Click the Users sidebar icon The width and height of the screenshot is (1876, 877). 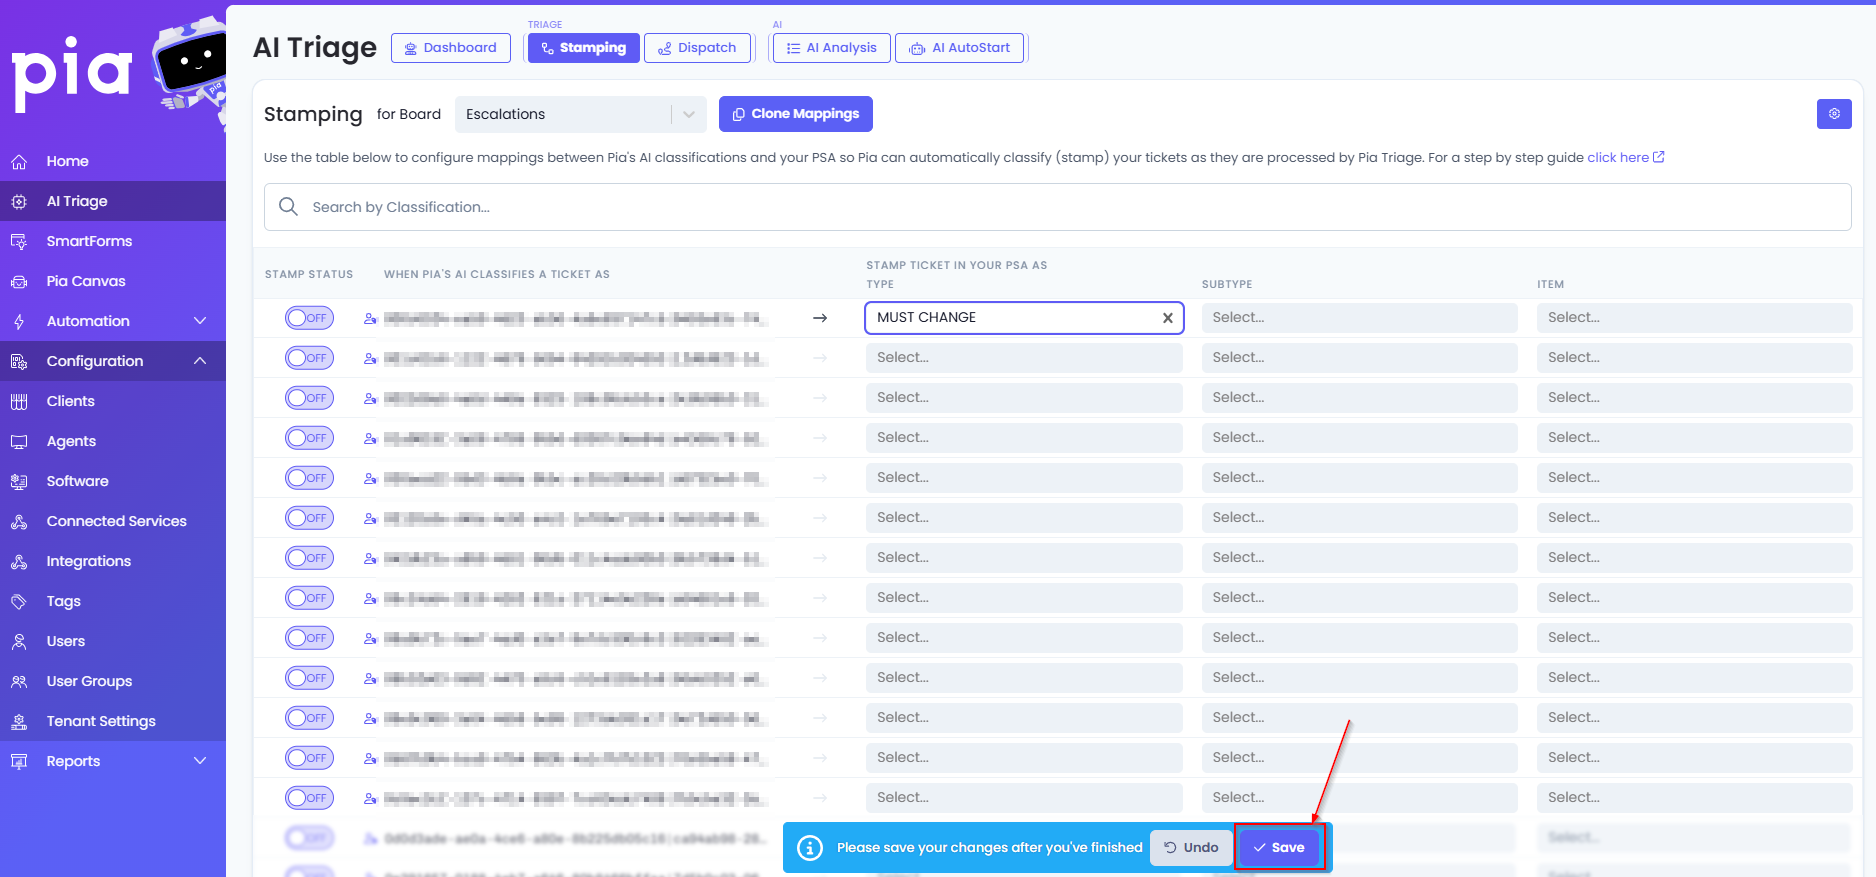(x=19, y=641)
